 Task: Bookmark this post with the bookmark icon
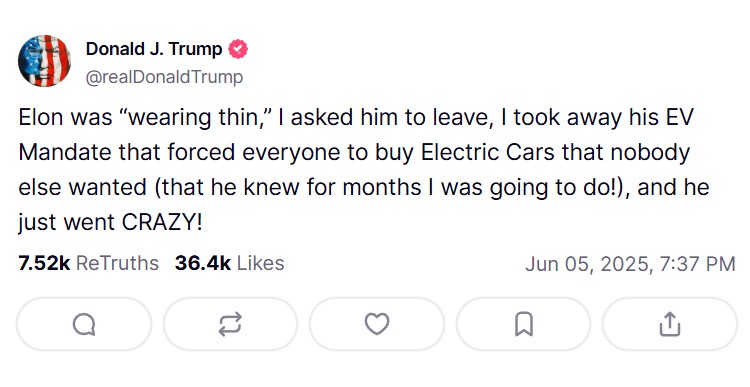523,324
